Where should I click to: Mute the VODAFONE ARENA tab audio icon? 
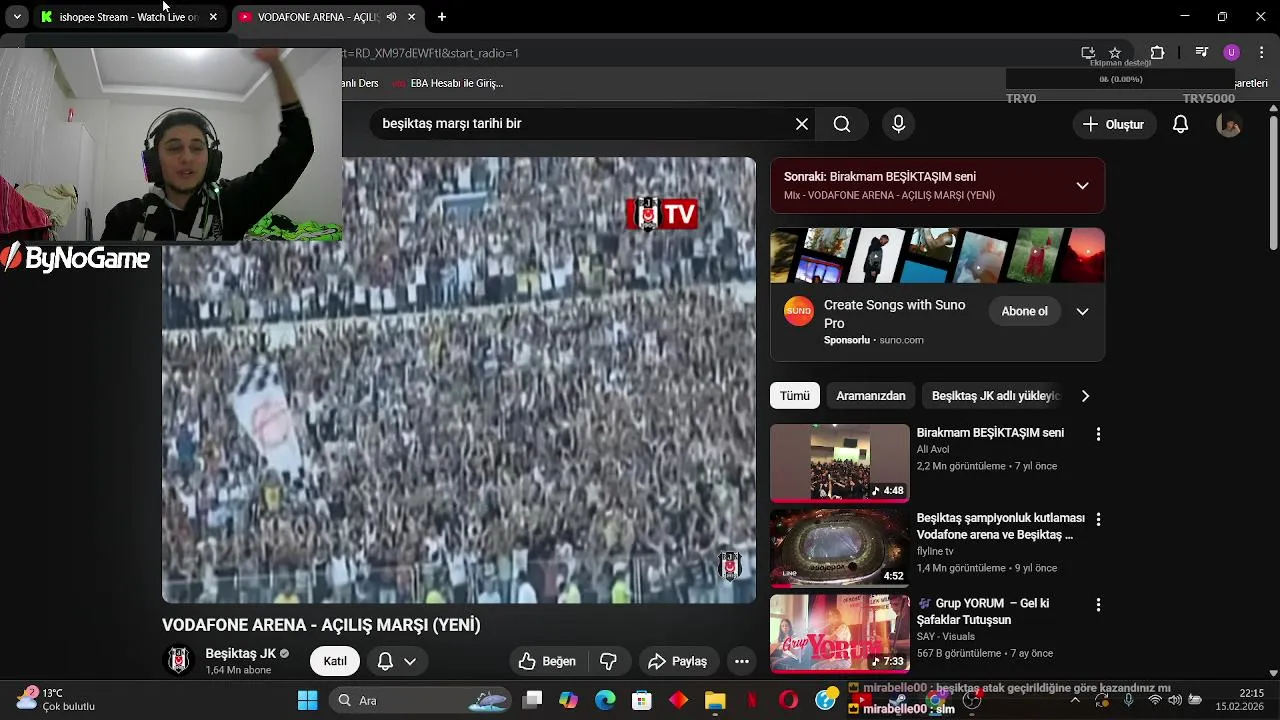tap(391, 17)
